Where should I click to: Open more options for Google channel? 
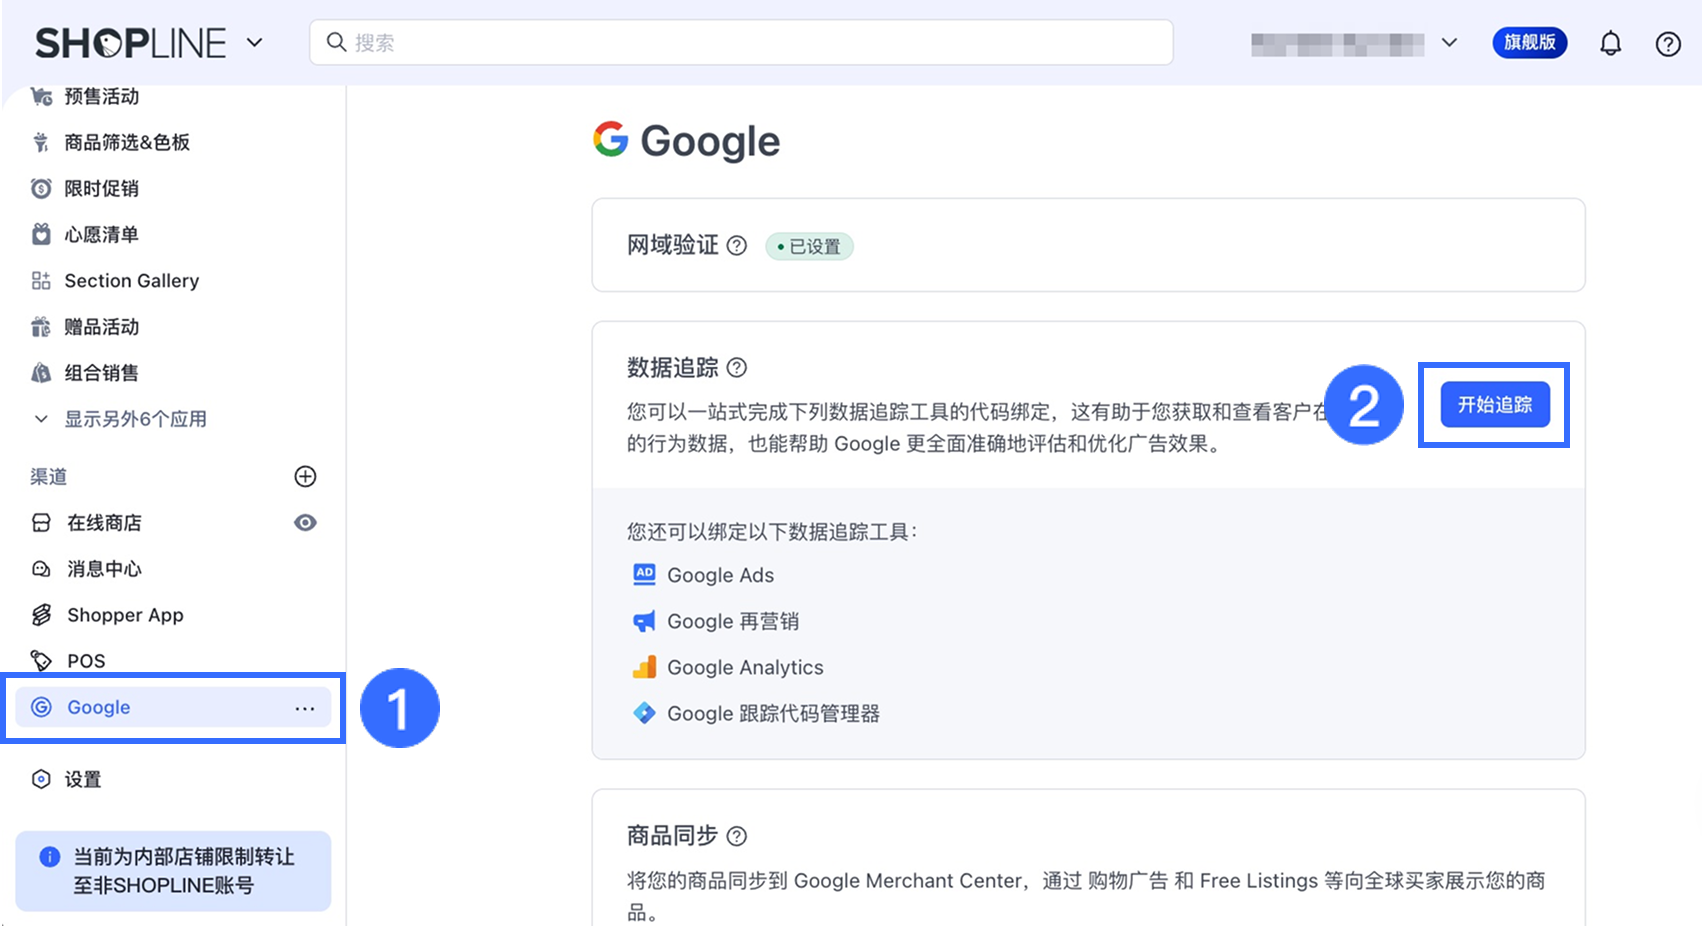(305, 708)
